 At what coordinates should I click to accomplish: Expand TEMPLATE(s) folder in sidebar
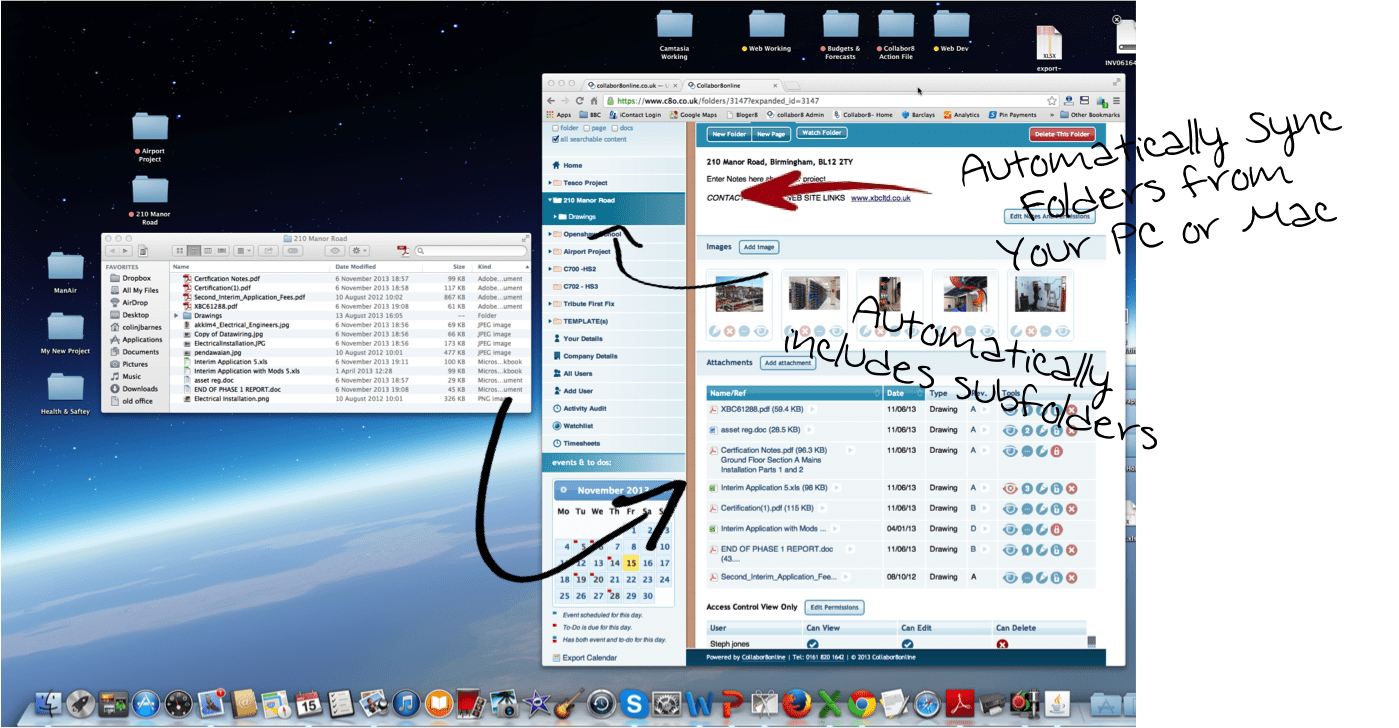coord(550,321)
